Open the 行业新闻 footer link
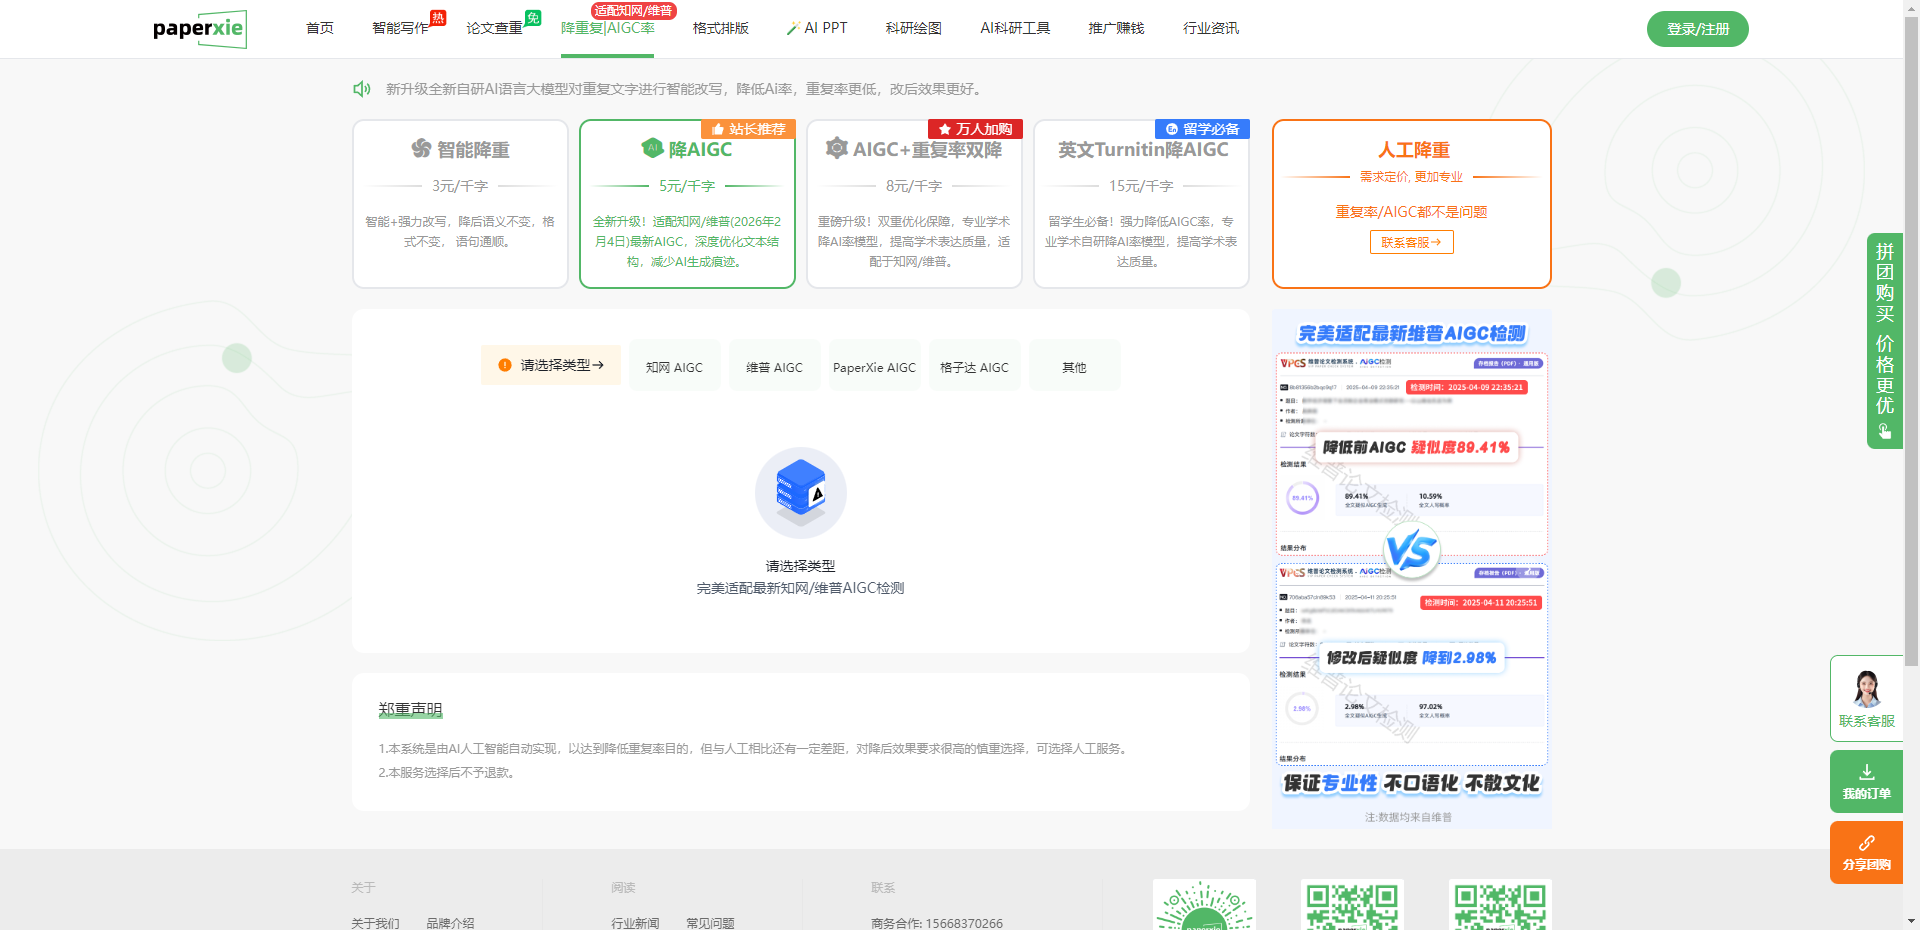1920x930 pixels. pyautogui.click(x=635, y=923)
